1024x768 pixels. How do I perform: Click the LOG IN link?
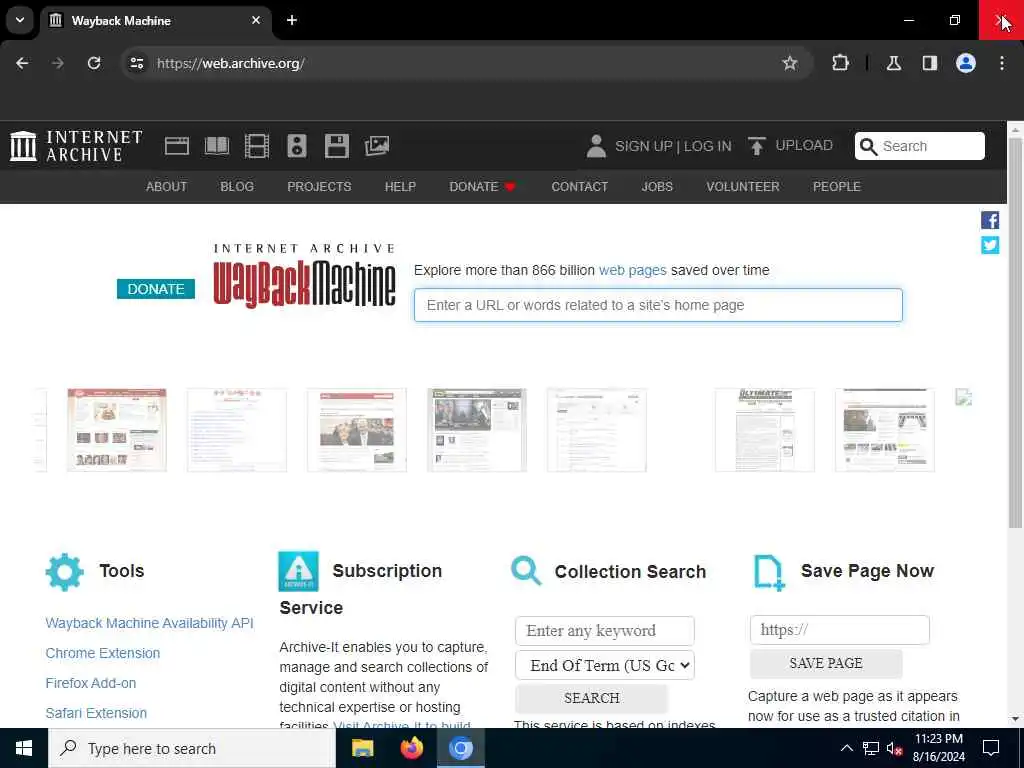tap(707, 146)
